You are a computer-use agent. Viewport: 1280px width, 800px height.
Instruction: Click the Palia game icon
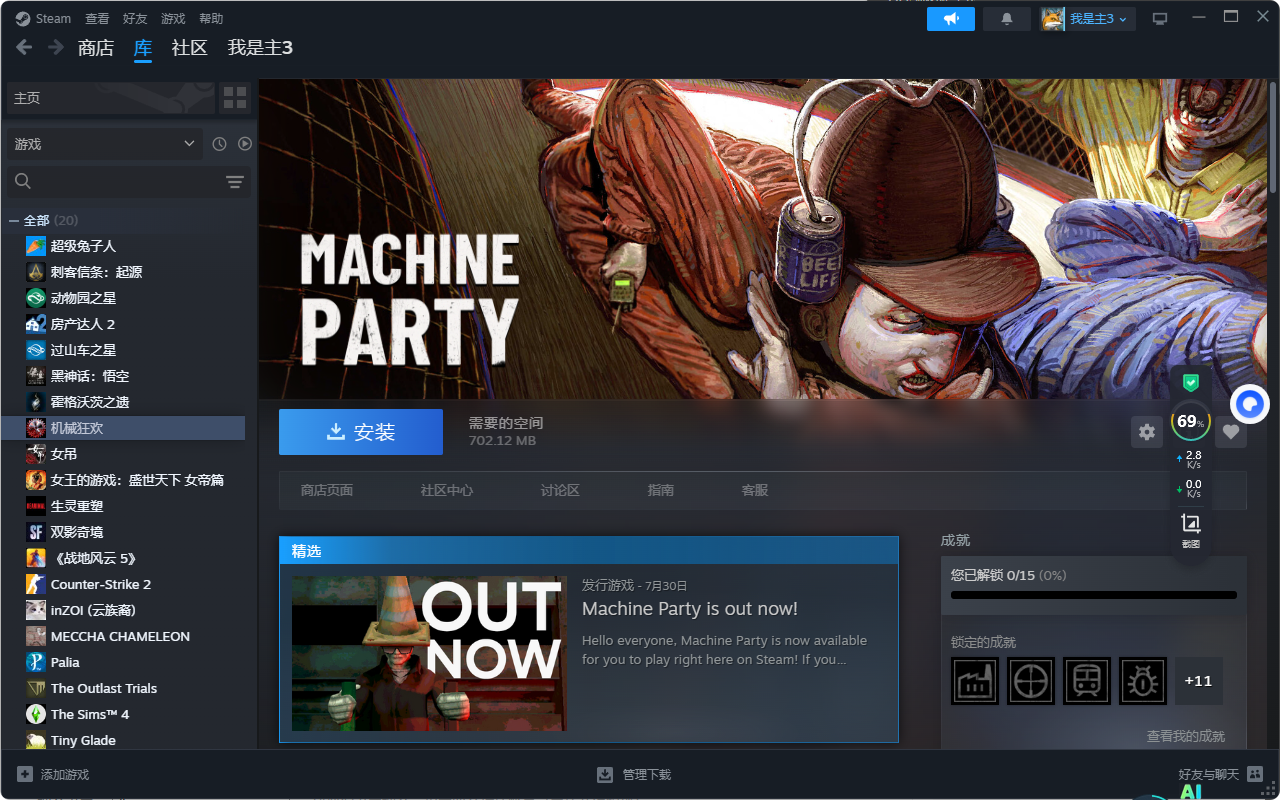(x=36, y=662)
